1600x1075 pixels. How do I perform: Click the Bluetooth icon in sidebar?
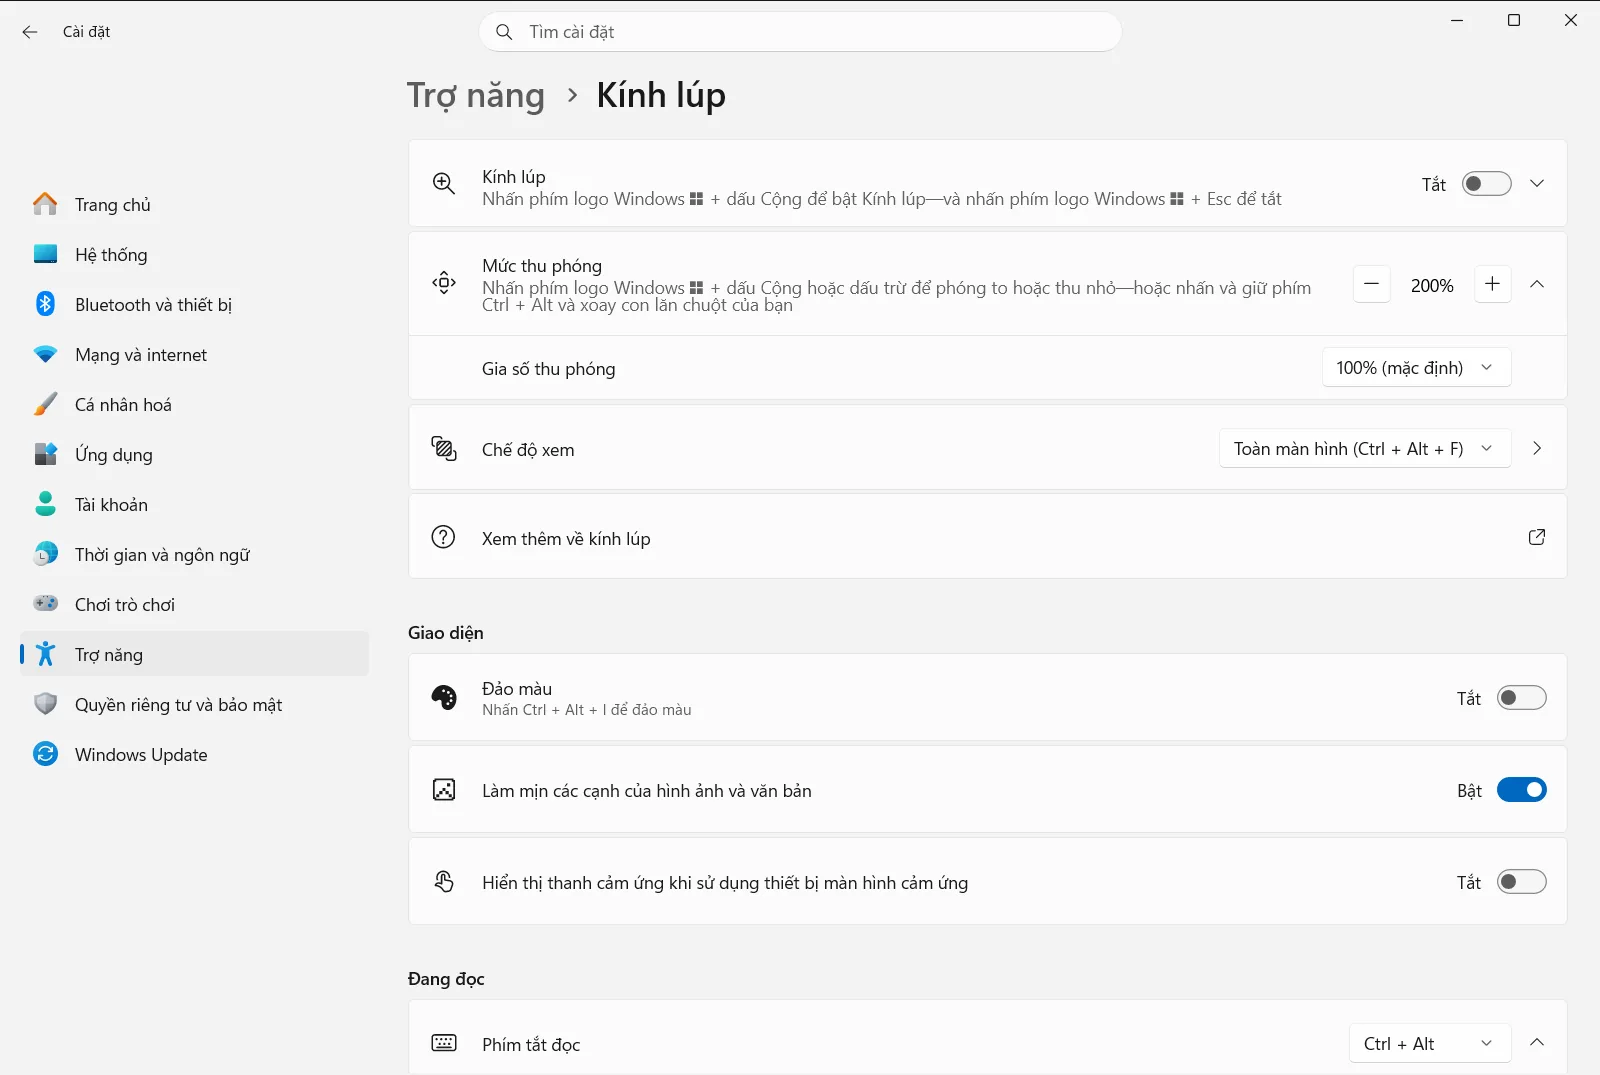click(45, 304)
